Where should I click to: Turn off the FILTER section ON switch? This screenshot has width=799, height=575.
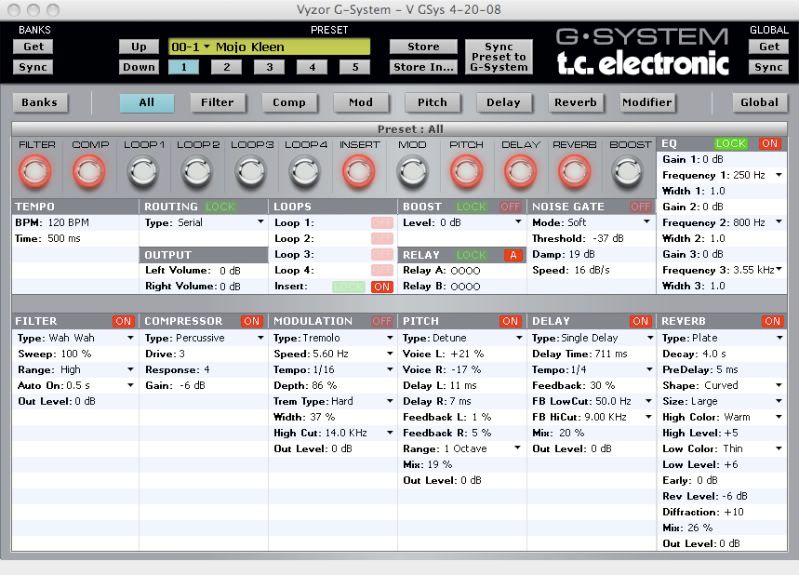pyautogui.click(x=123, y=321)
